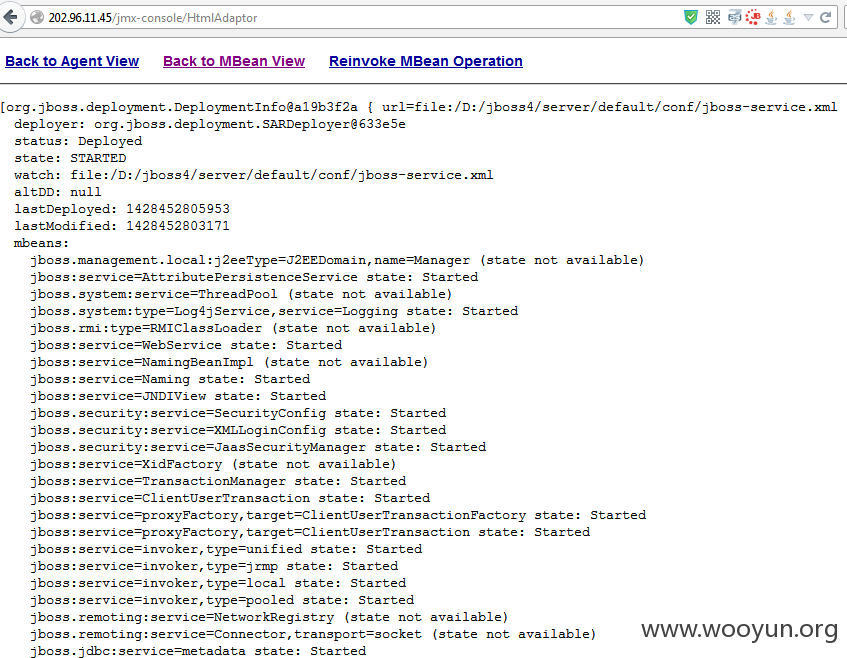
Task: Click the 'altDD: null' line
Action: click(x=57, y=192)
